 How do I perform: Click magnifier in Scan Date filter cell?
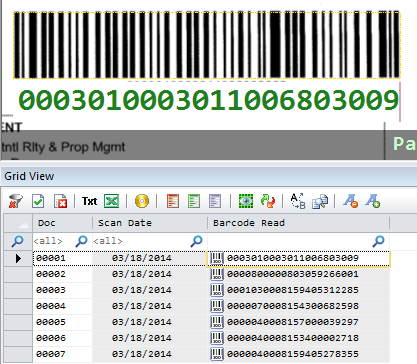pyautogui.click(x=196, y=241)
